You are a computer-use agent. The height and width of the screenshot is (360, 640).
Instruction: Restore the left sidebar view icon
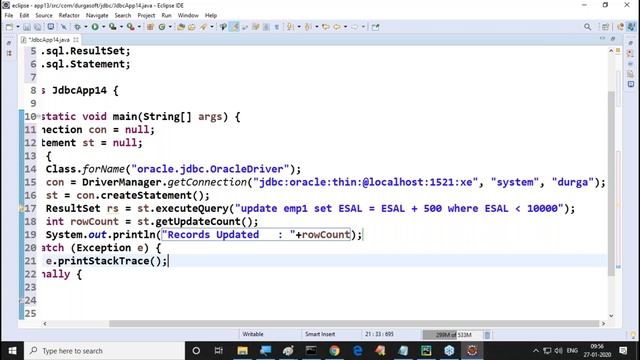9,43
